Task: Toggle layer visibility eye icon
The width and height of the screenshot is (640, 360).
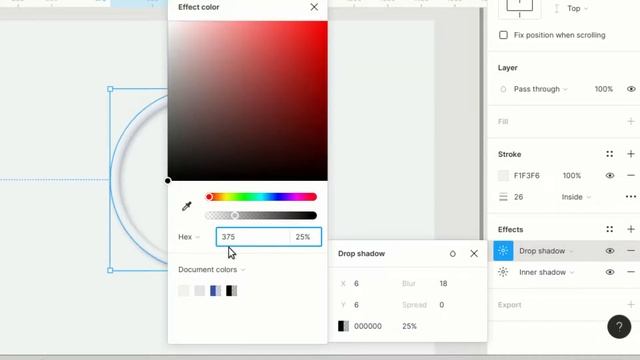Action: coord(631,89)
